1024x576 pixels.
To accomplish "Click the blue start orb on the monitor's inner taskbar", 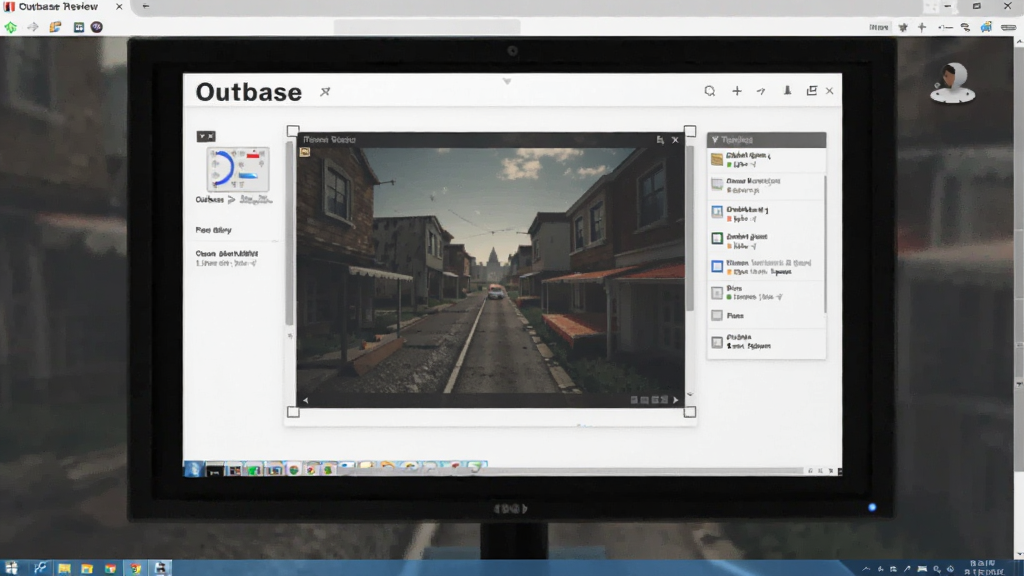I will (193, 470).
